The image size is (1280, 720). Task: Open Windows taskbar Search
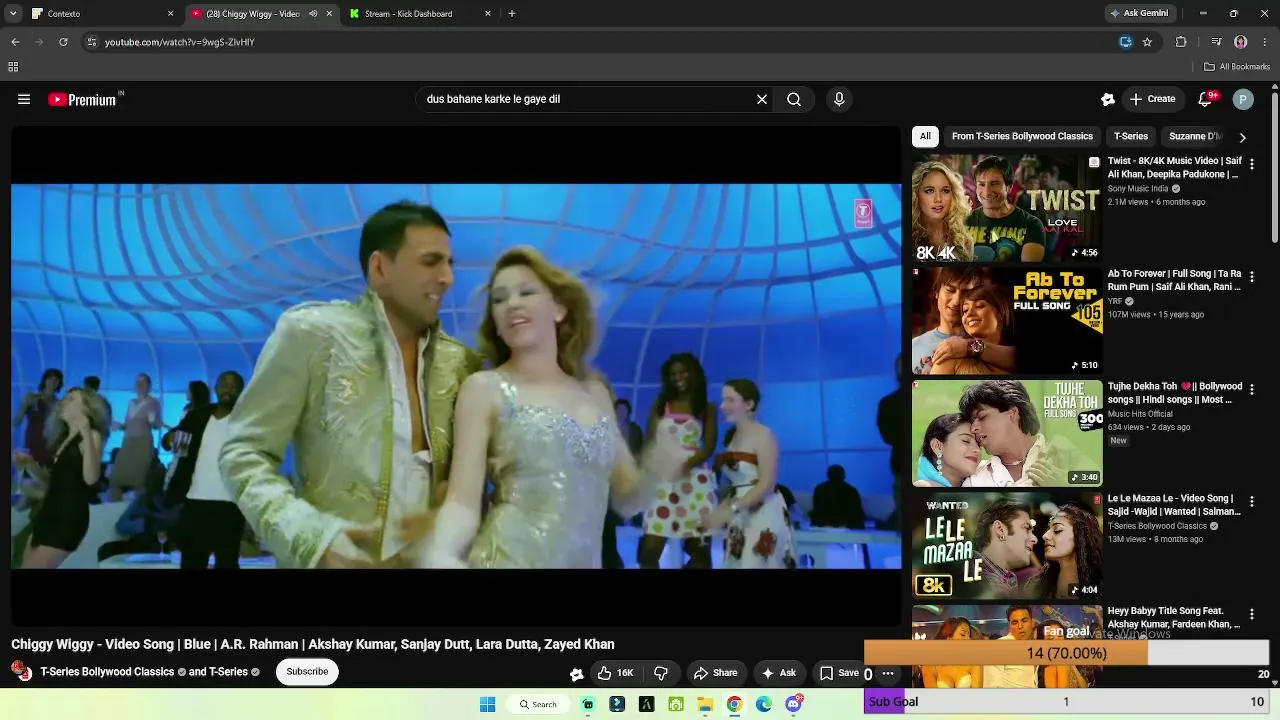[537, 704]
